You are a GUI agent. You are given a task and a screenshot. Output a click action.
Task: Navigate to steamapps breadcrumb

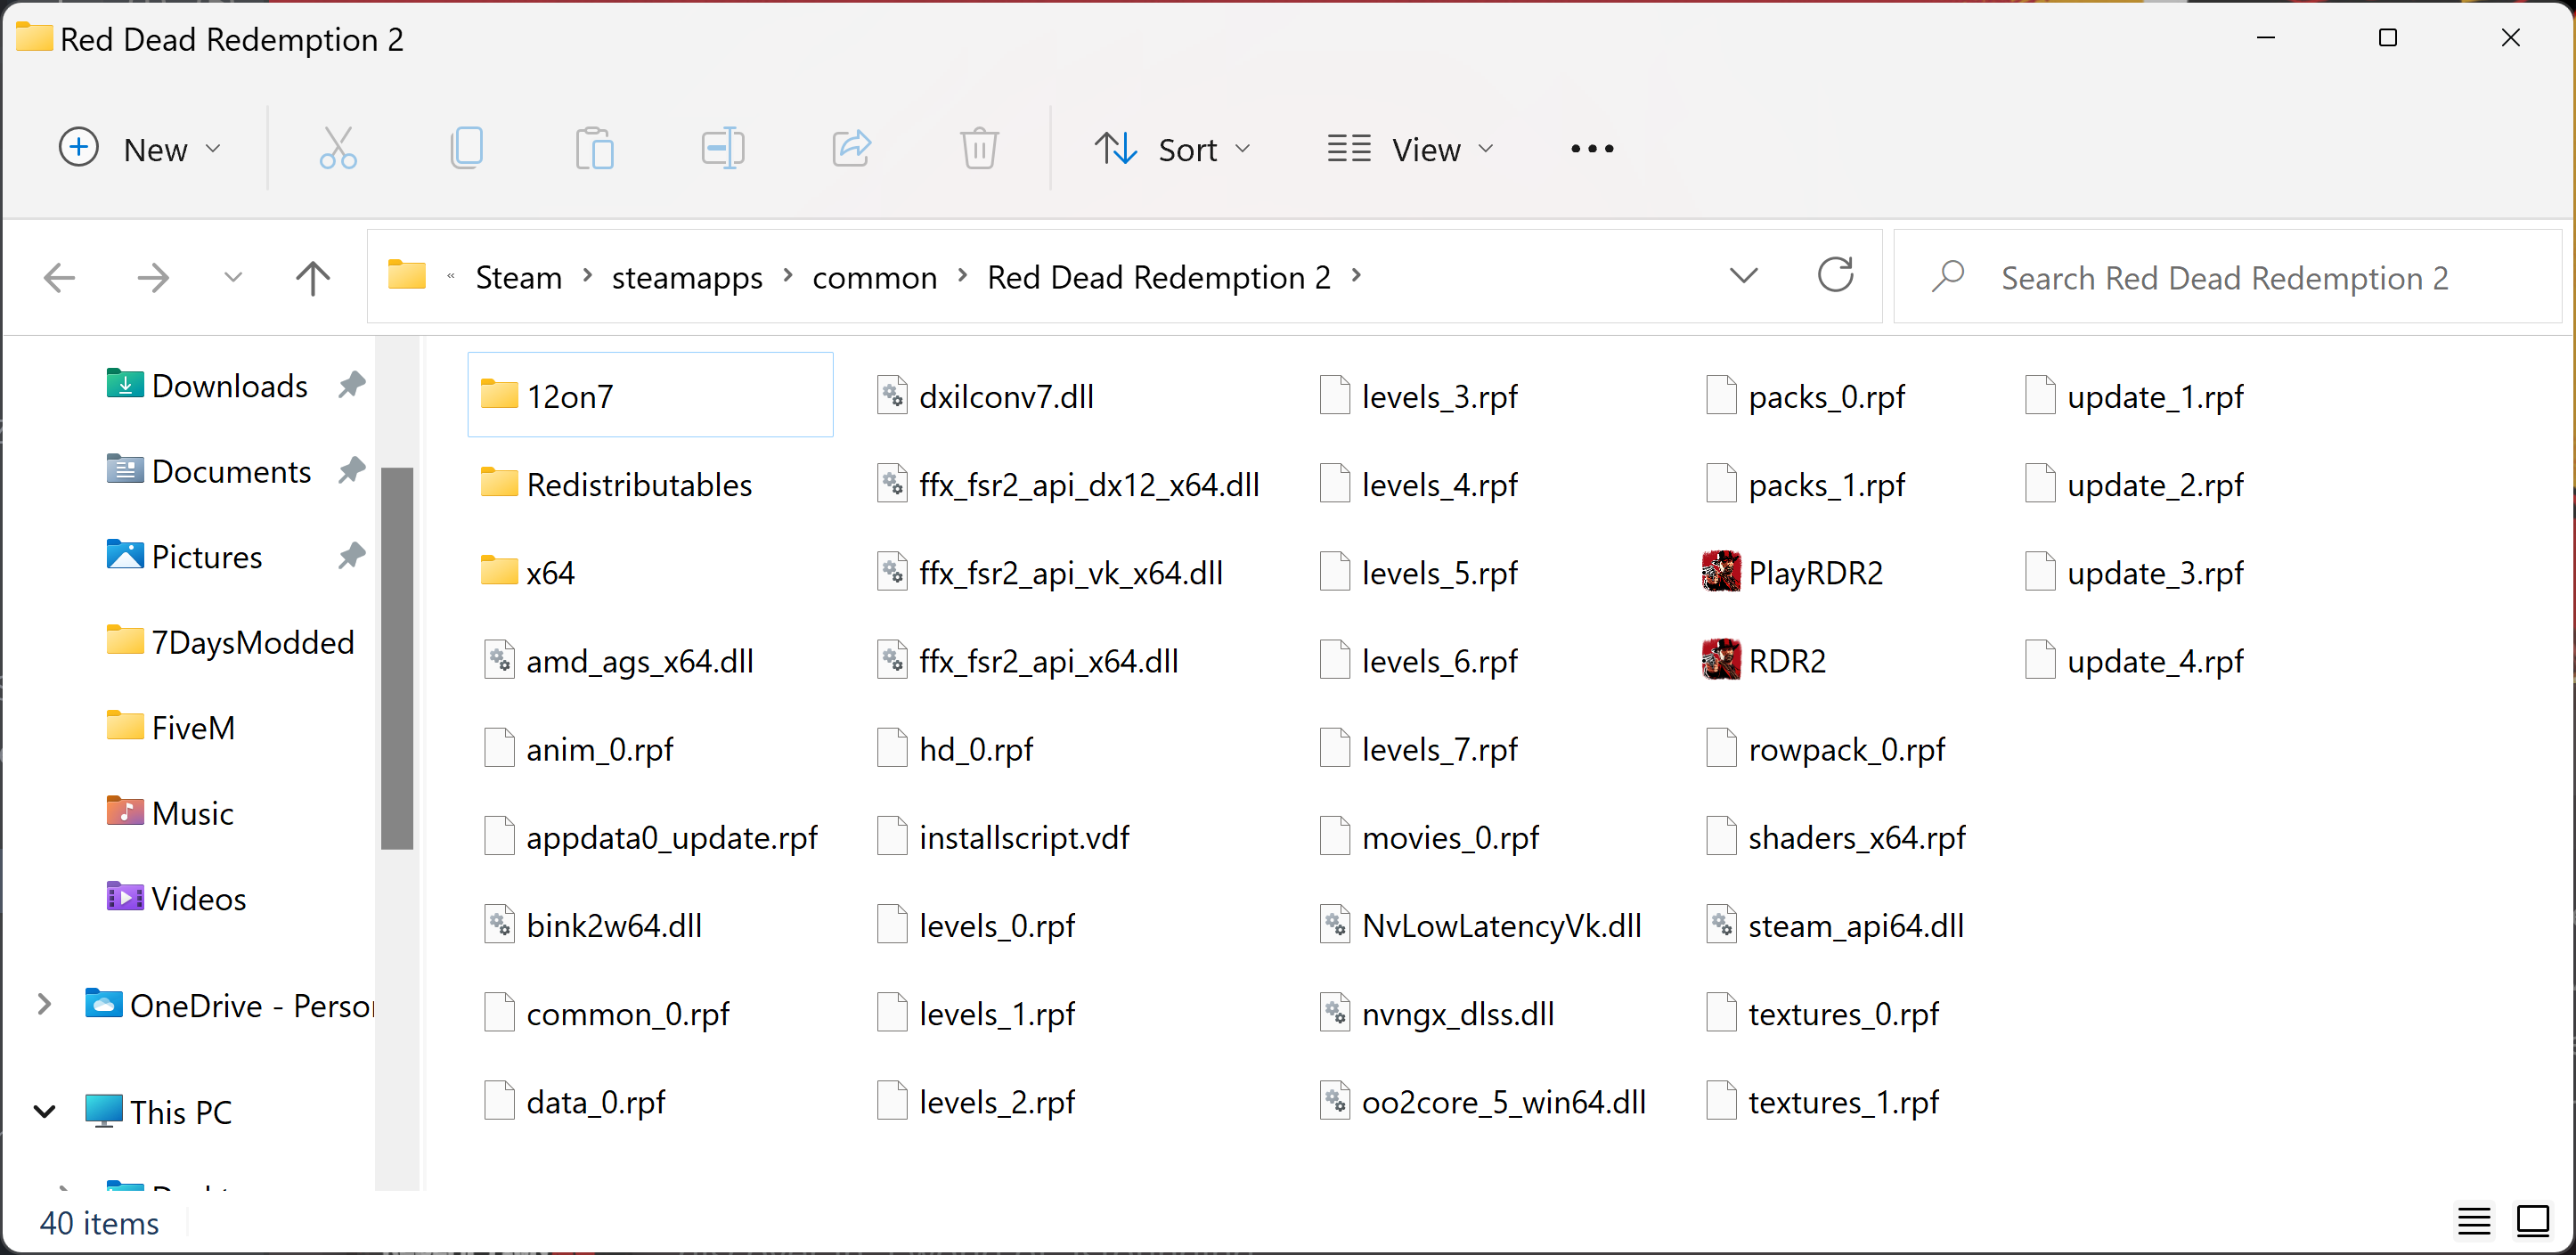[687, 277]
